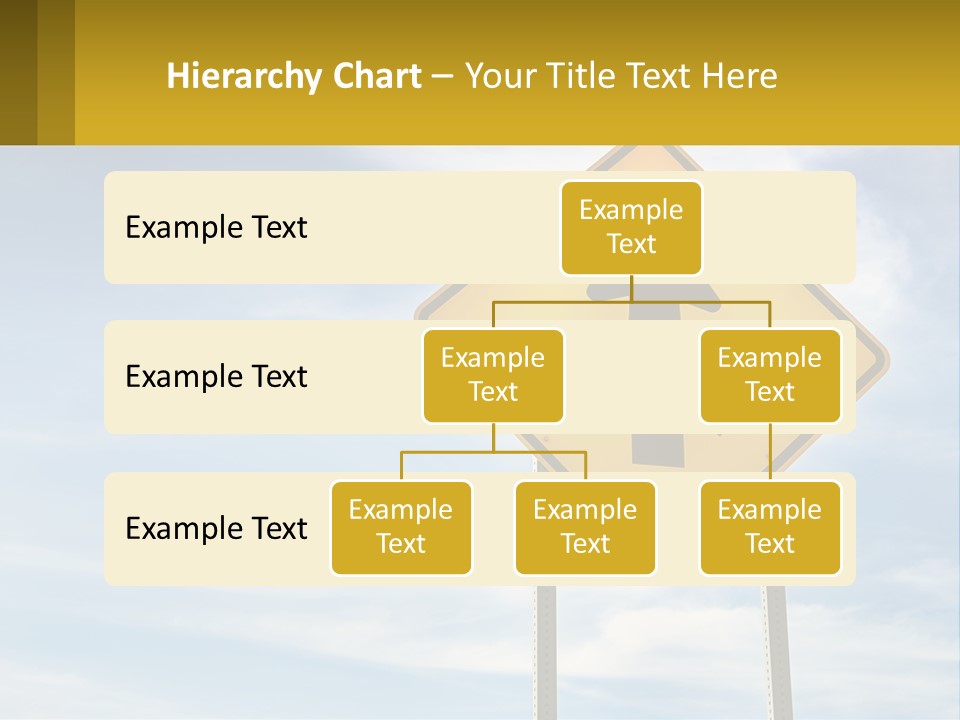This screenshot has width=960, height=720.
Task: Select the middle bottom-row Example Text node
Action: [585, 528]
